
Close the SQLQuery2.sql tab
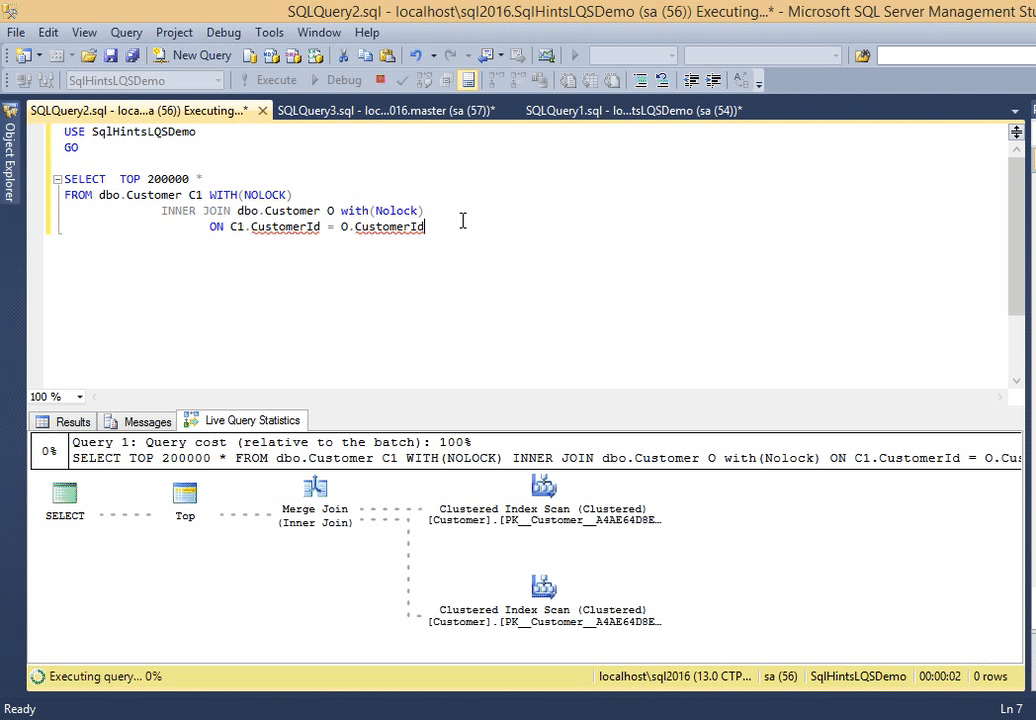click(262, 110)
